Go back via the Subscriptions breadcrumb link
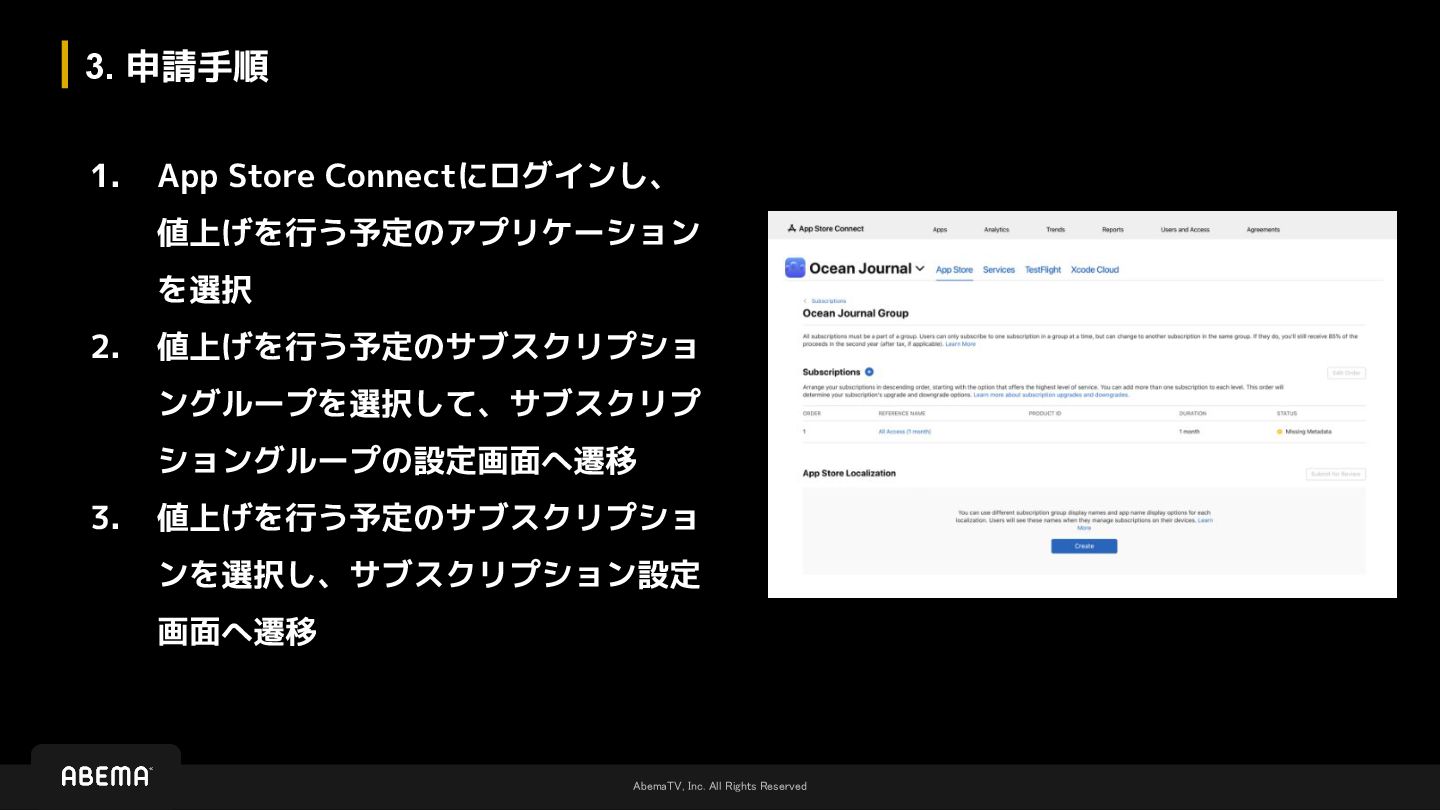 [828, 301]
